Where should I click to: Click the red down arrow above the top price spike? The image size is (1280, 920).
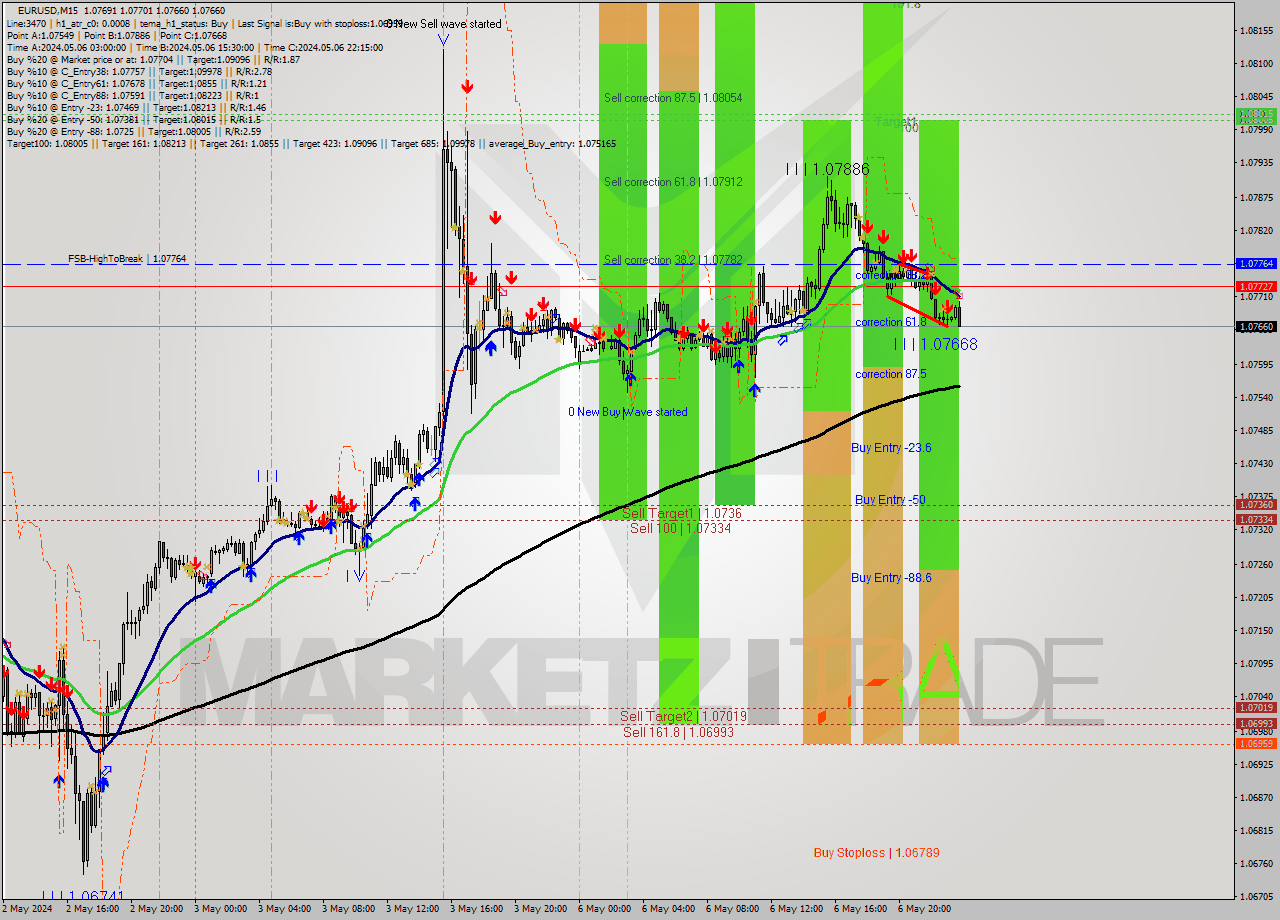tap(467, 86)
